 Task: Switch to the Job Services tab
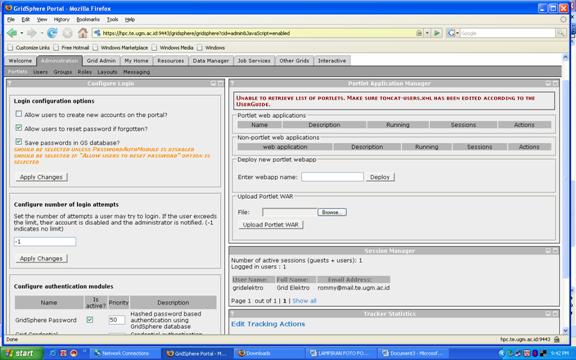point(254,61)
